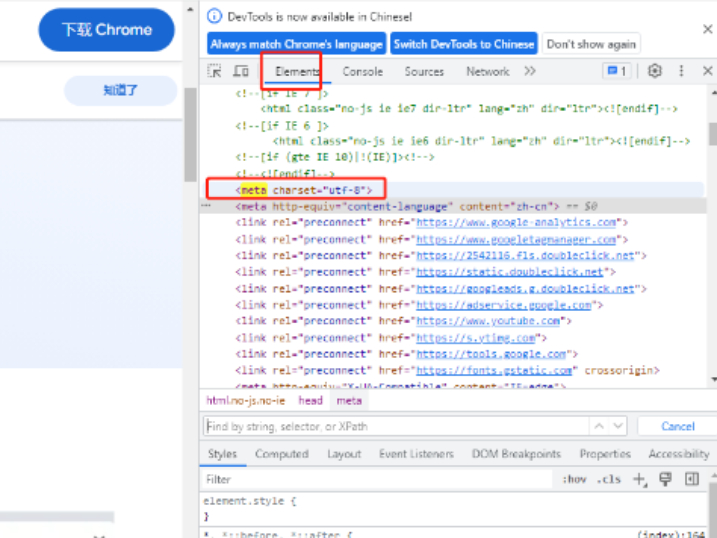
Task: Click Switch DevTools to Chinese
Action: (x=464, y=44)
